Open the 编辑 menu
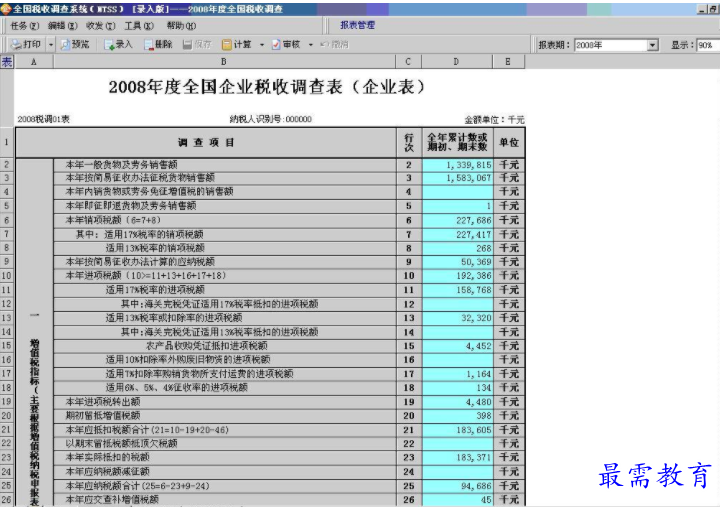Viewport: 720px width, 507px height. click(63, 26)
